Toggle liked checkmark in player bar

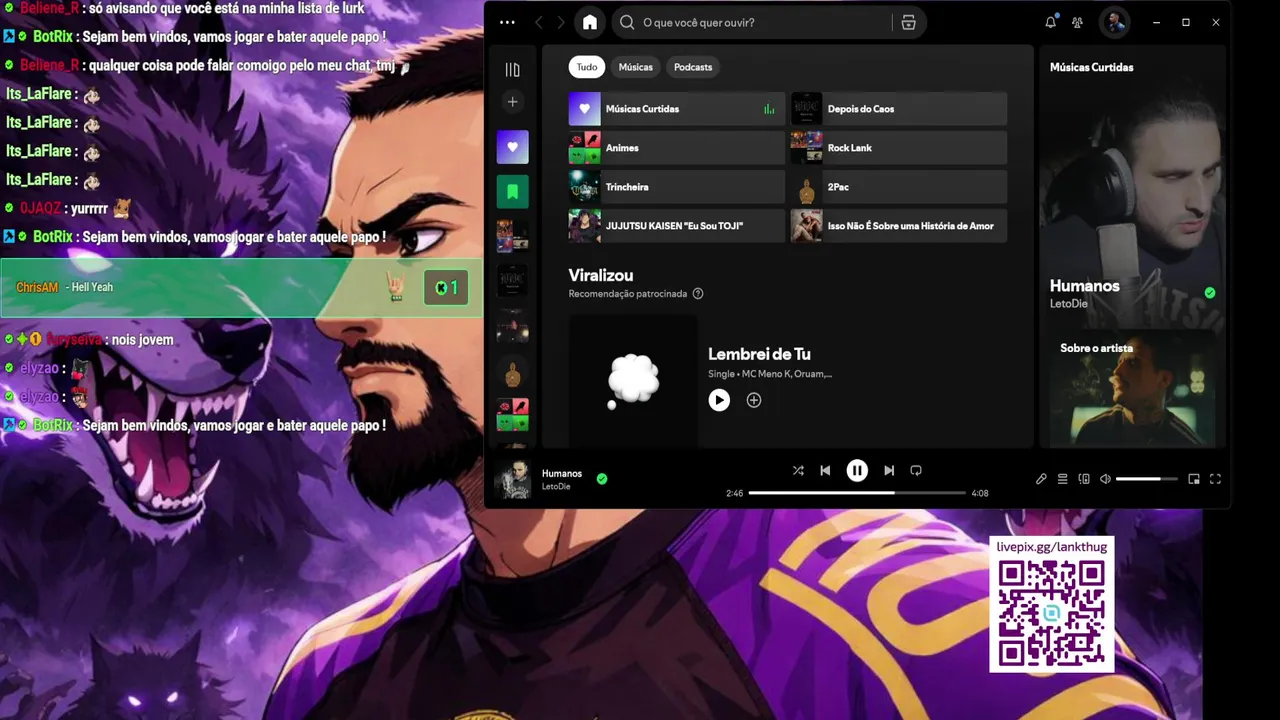tap(602, 479)
